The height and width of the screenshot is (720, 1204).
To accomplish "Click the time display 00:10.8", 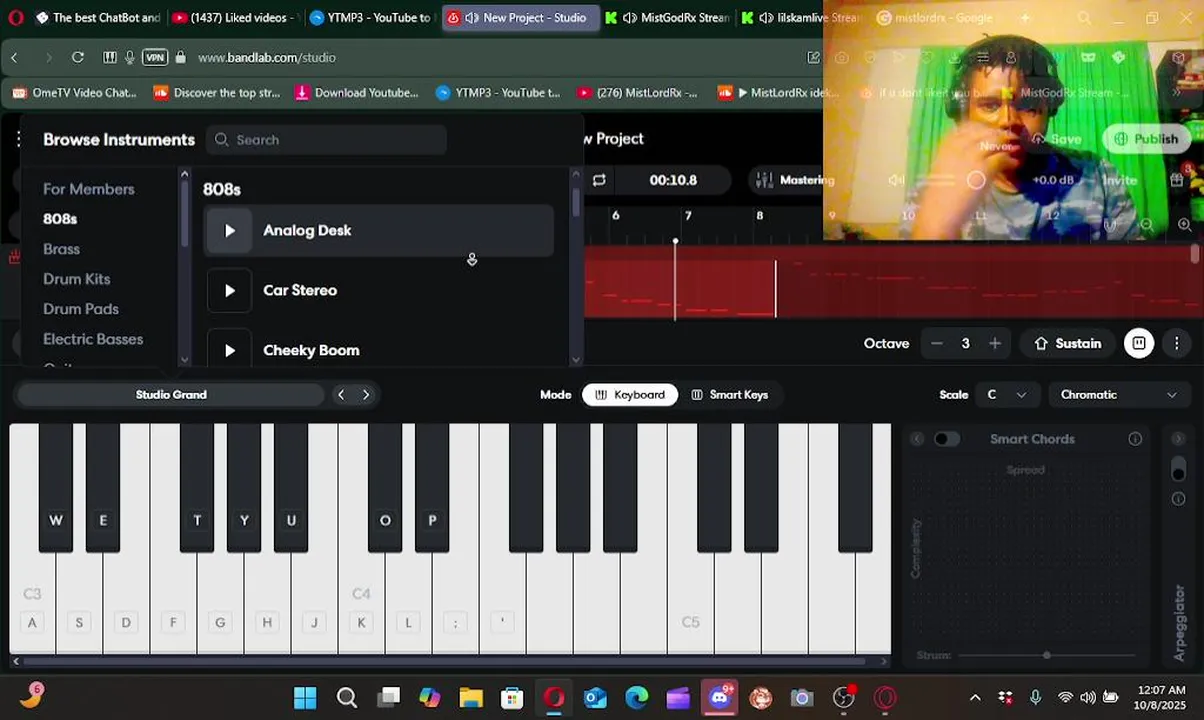I will pos(673,180).
